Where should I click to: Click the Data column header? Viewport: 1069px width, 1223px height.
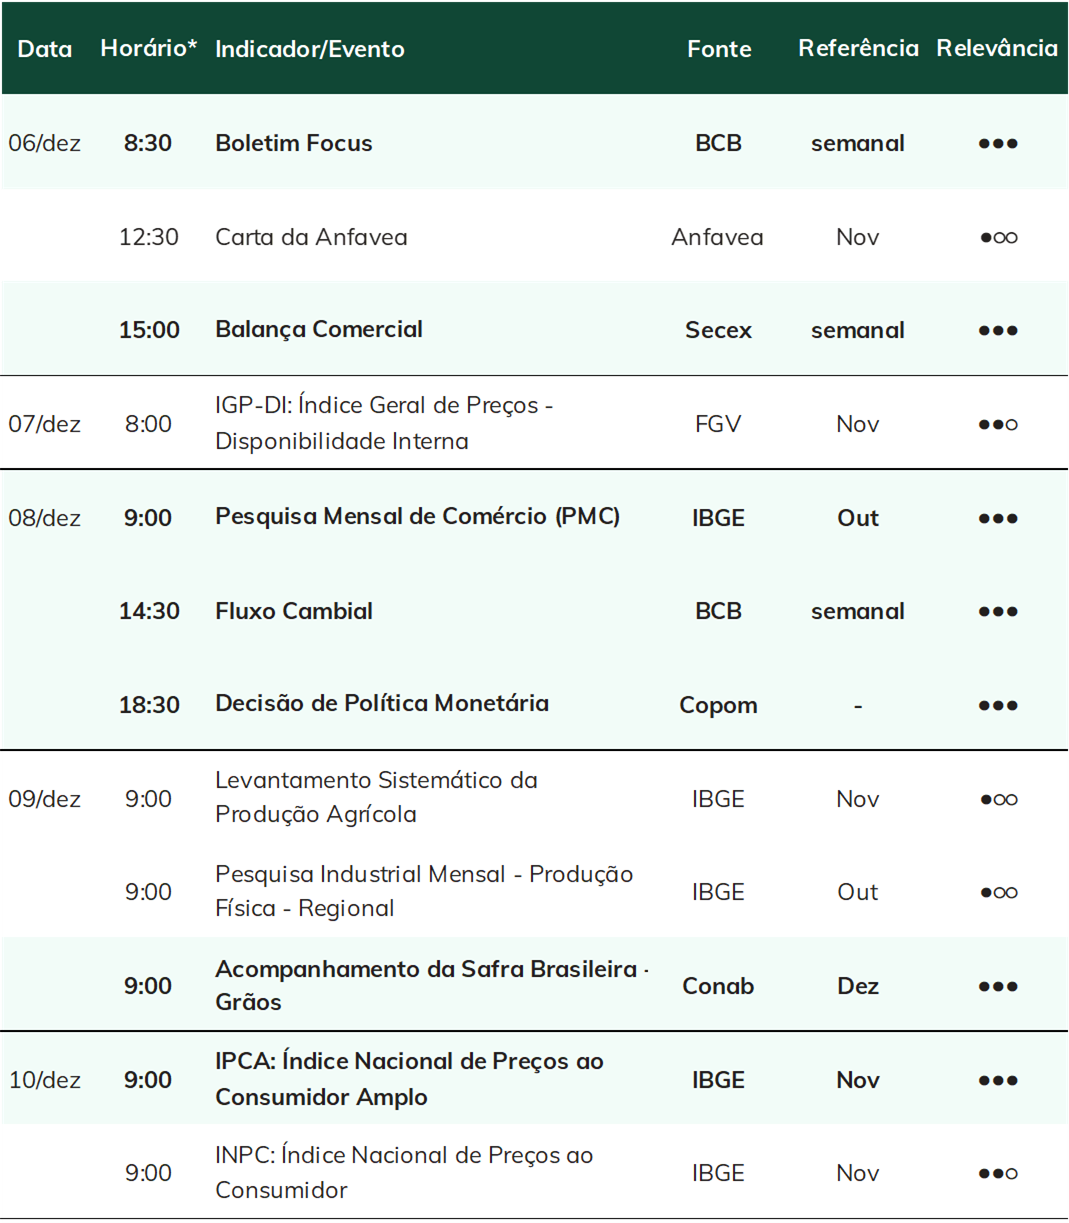(45, 49)
